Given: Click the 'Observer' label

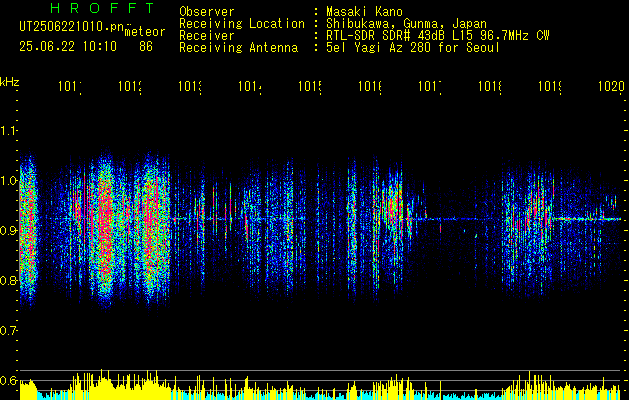Looking at the screenshot, I should [207, 11].
